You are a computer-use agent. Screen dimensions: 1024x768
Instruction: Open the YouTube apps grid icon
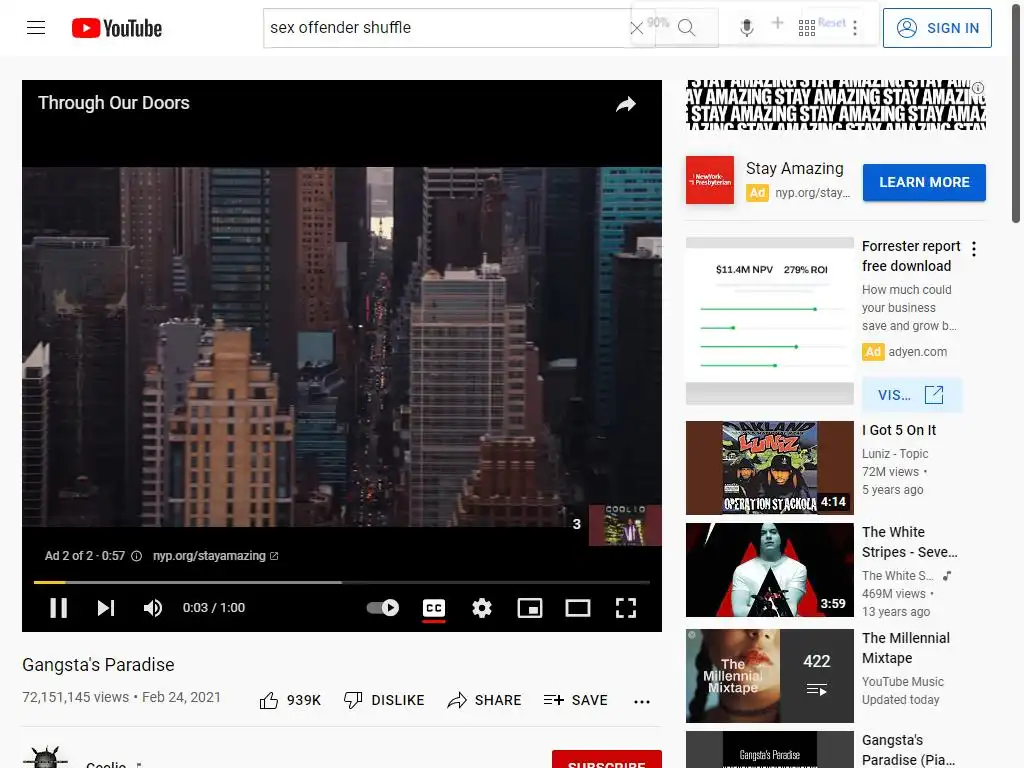[x=807, y=27]
